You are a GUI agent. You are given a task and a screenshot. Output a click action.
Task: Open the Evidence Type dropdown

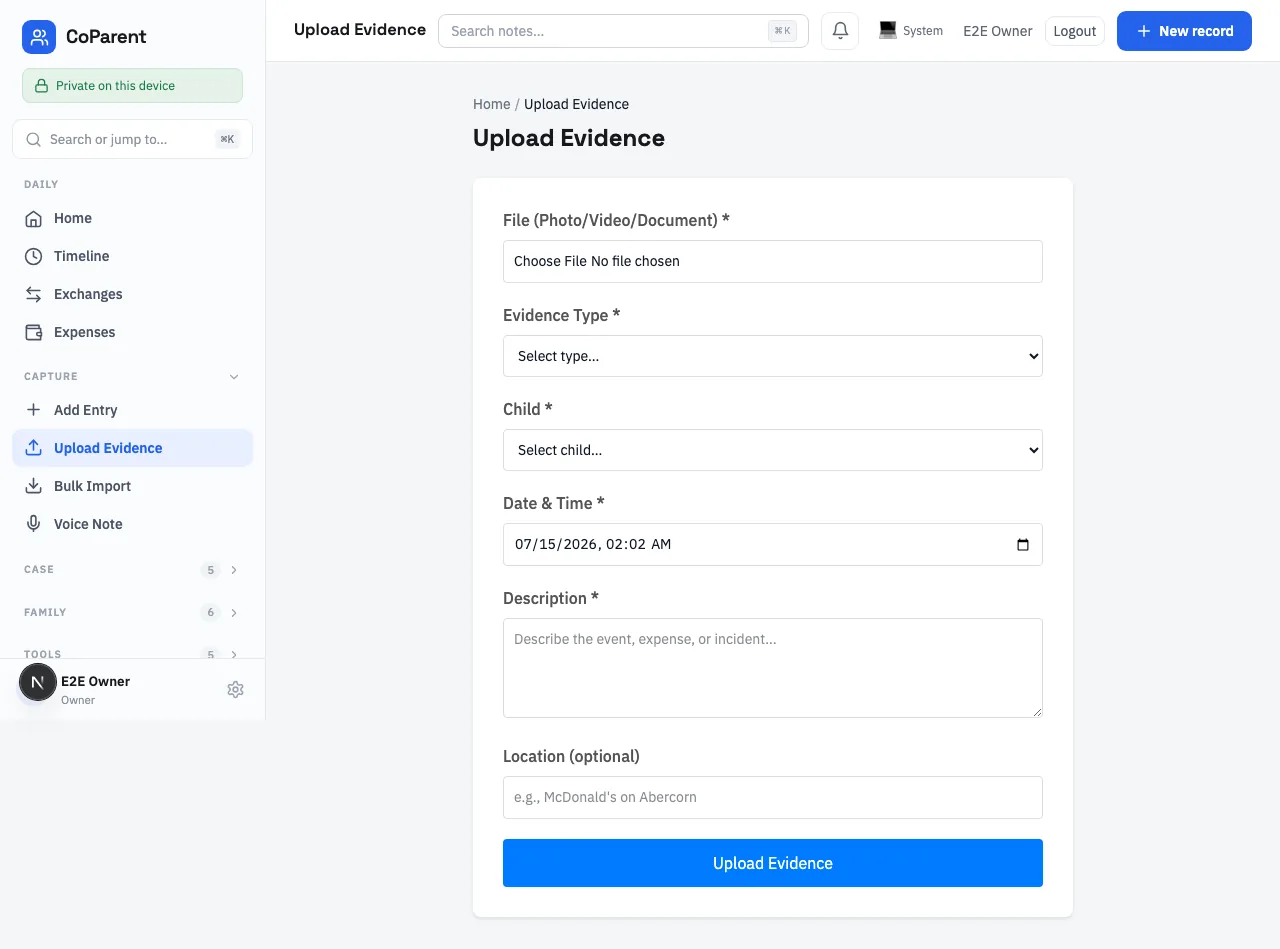click(x=773, y=356)
